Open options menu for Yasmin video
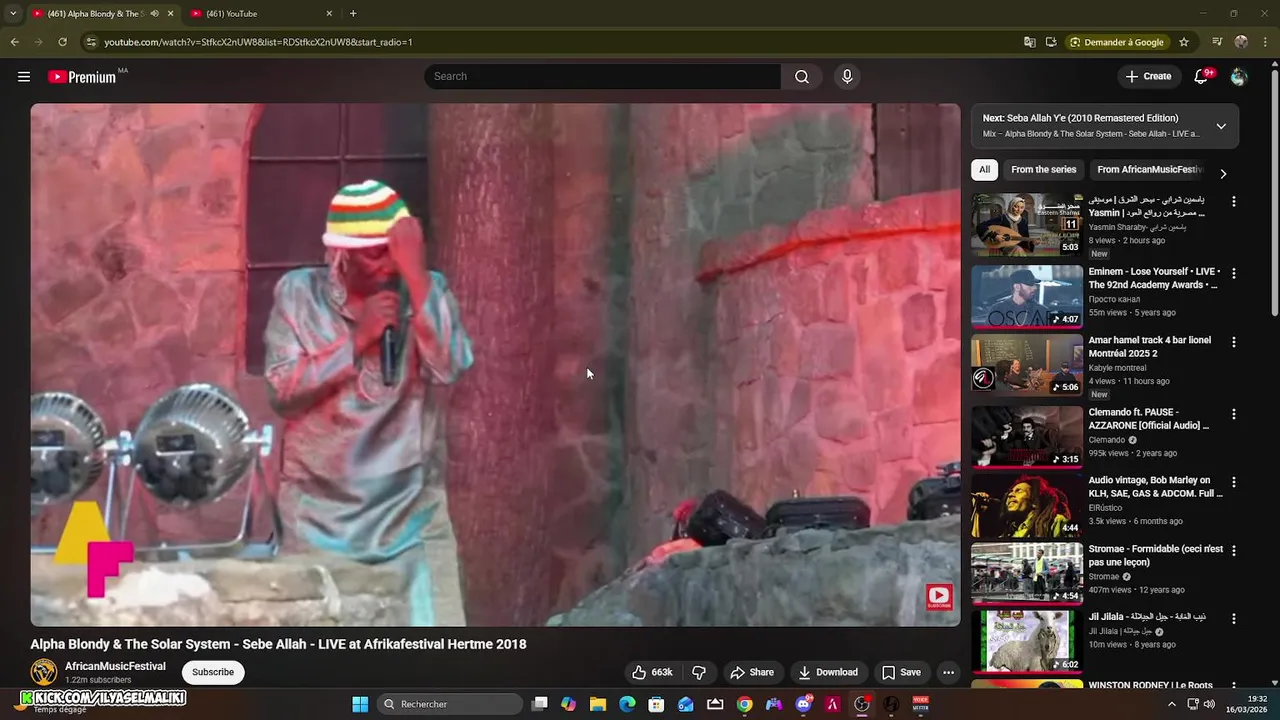1280x720 pixels. 1233,202
